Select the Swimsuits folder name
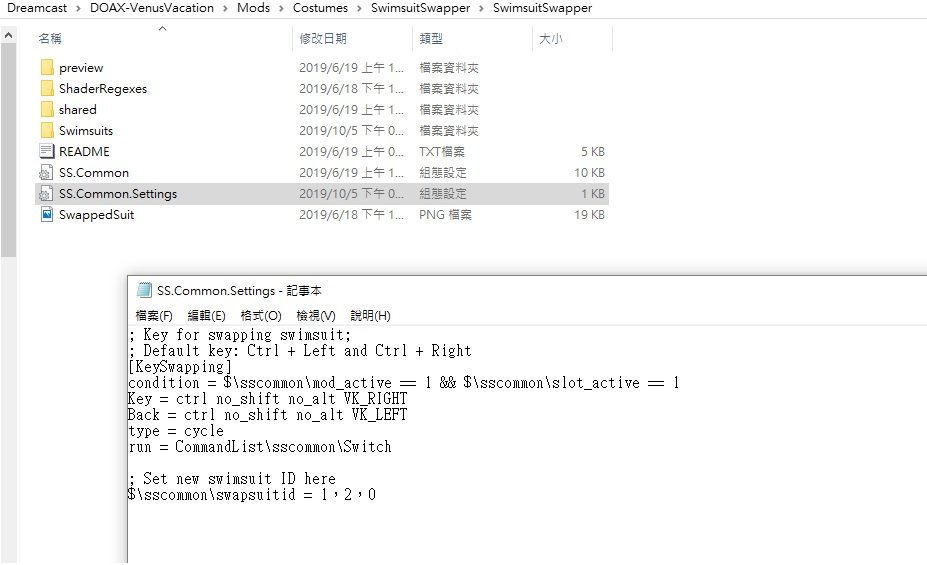 coord(86,131)
